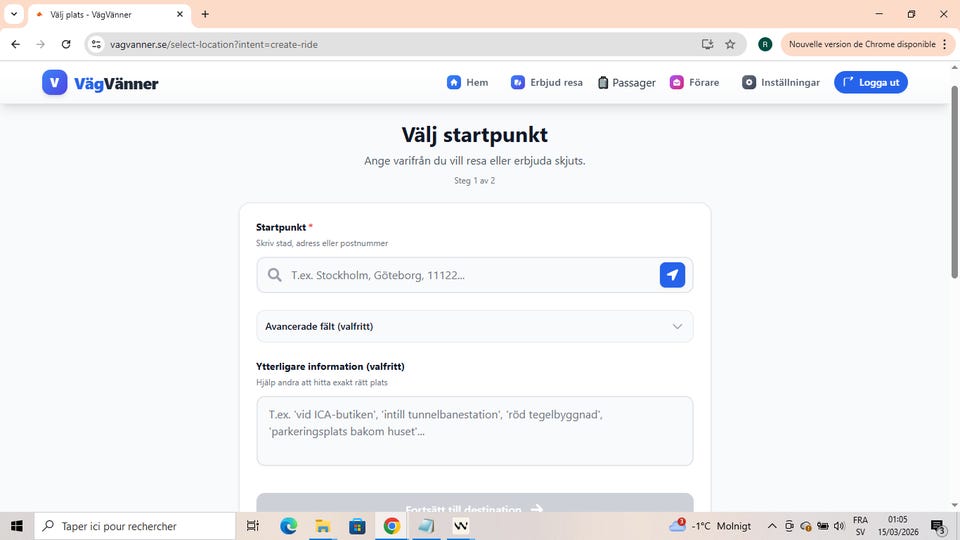Bookmark this page with star icon
Viewport: 960px width, 540px height.
tap(730, 44)
